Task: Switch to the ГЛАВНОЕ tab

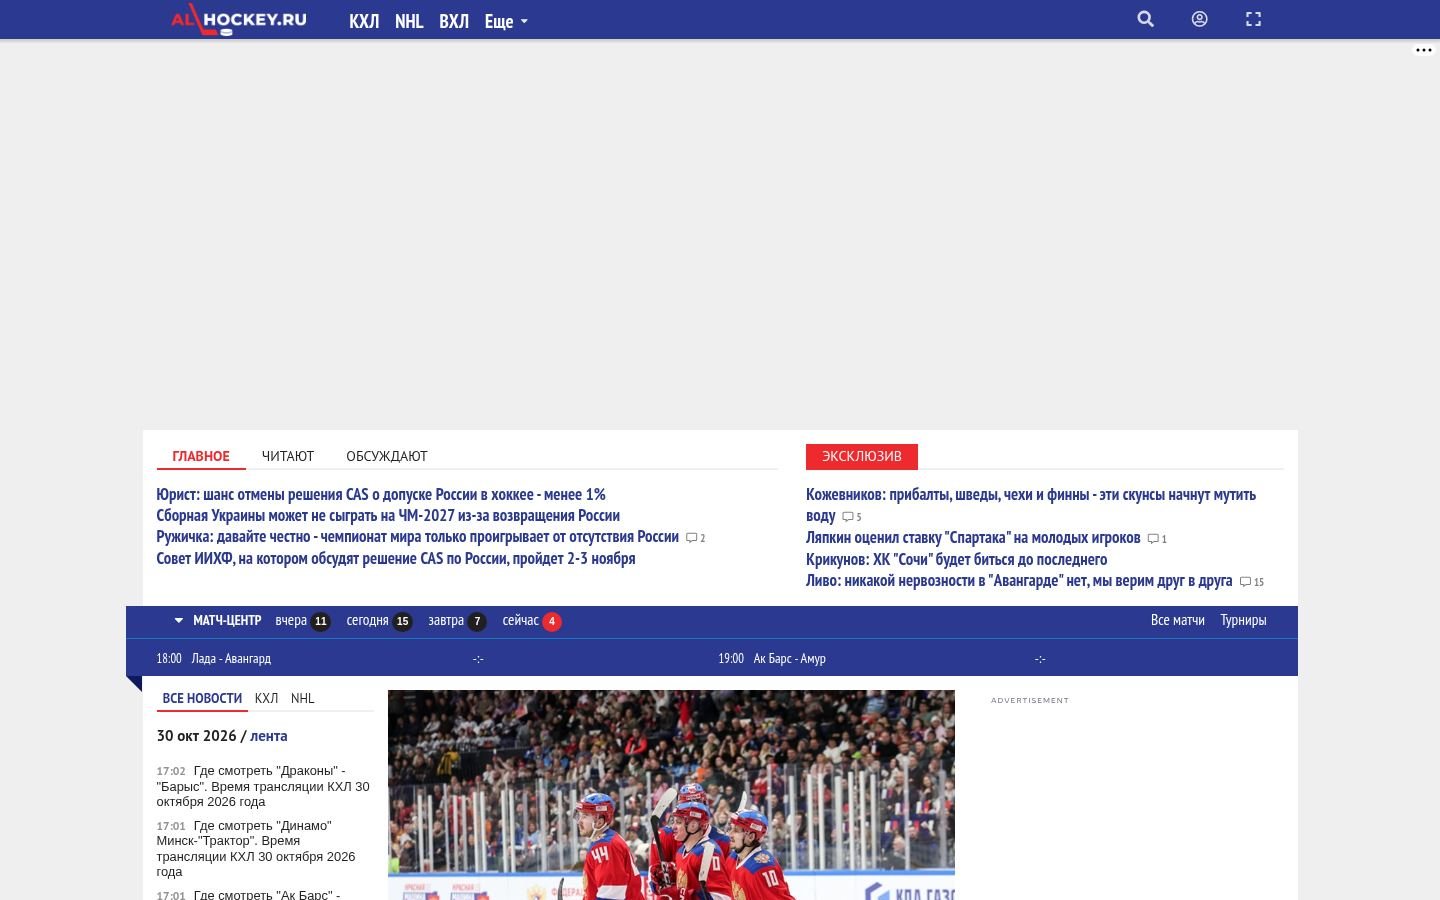Action: click(201, 456)
